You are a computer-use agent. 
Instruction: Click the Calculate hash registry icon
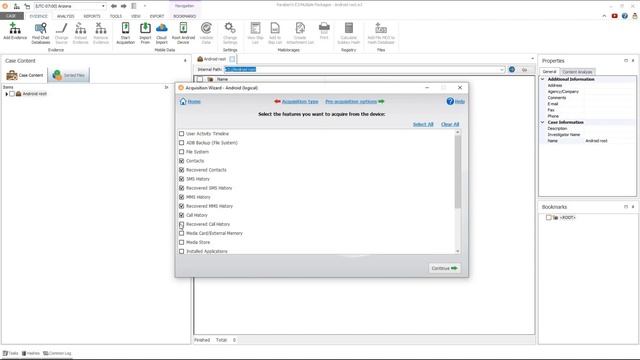click(349, 29)
